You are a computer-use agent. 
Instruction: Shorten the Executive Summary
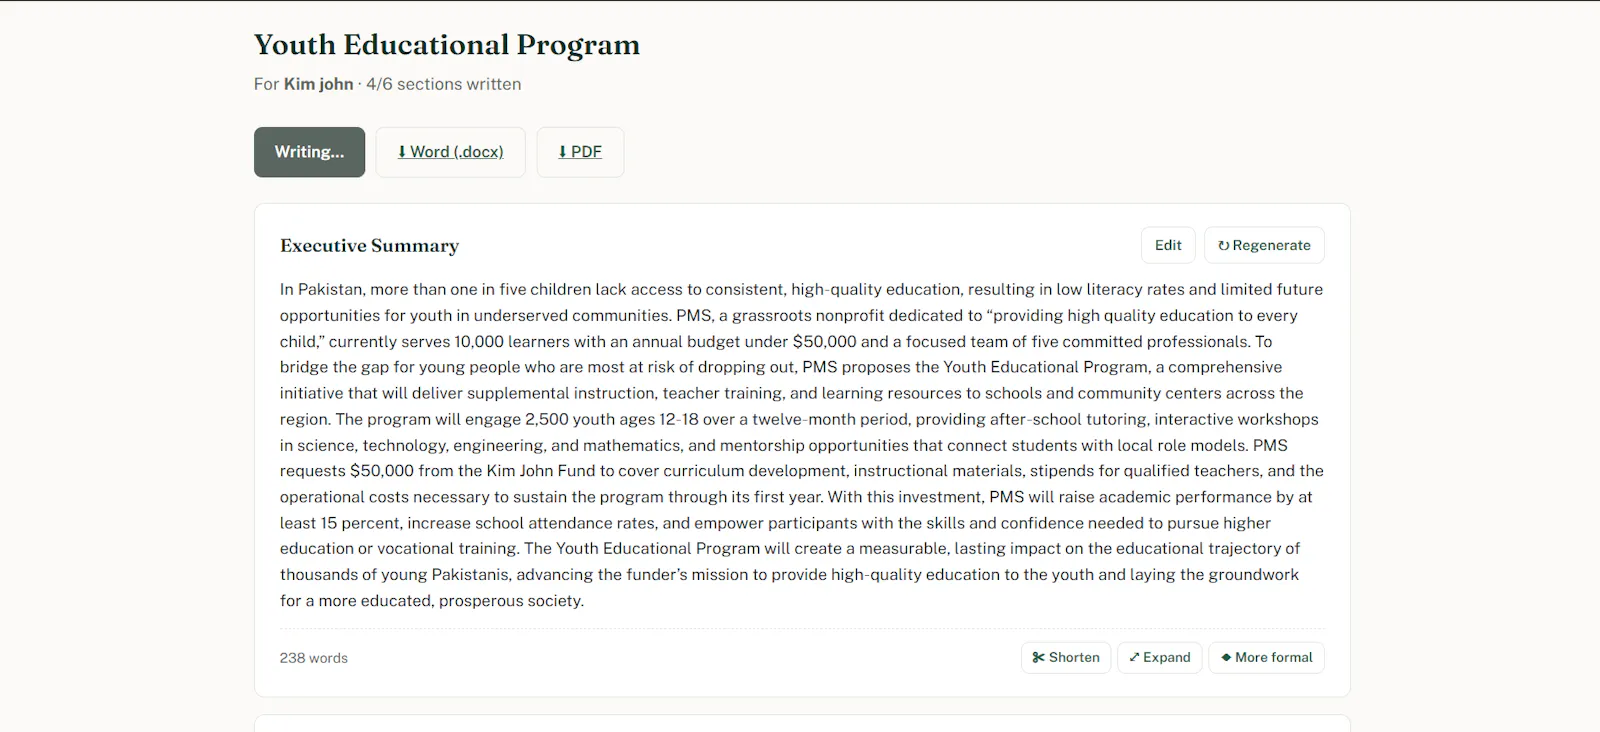pos(1066,657)
